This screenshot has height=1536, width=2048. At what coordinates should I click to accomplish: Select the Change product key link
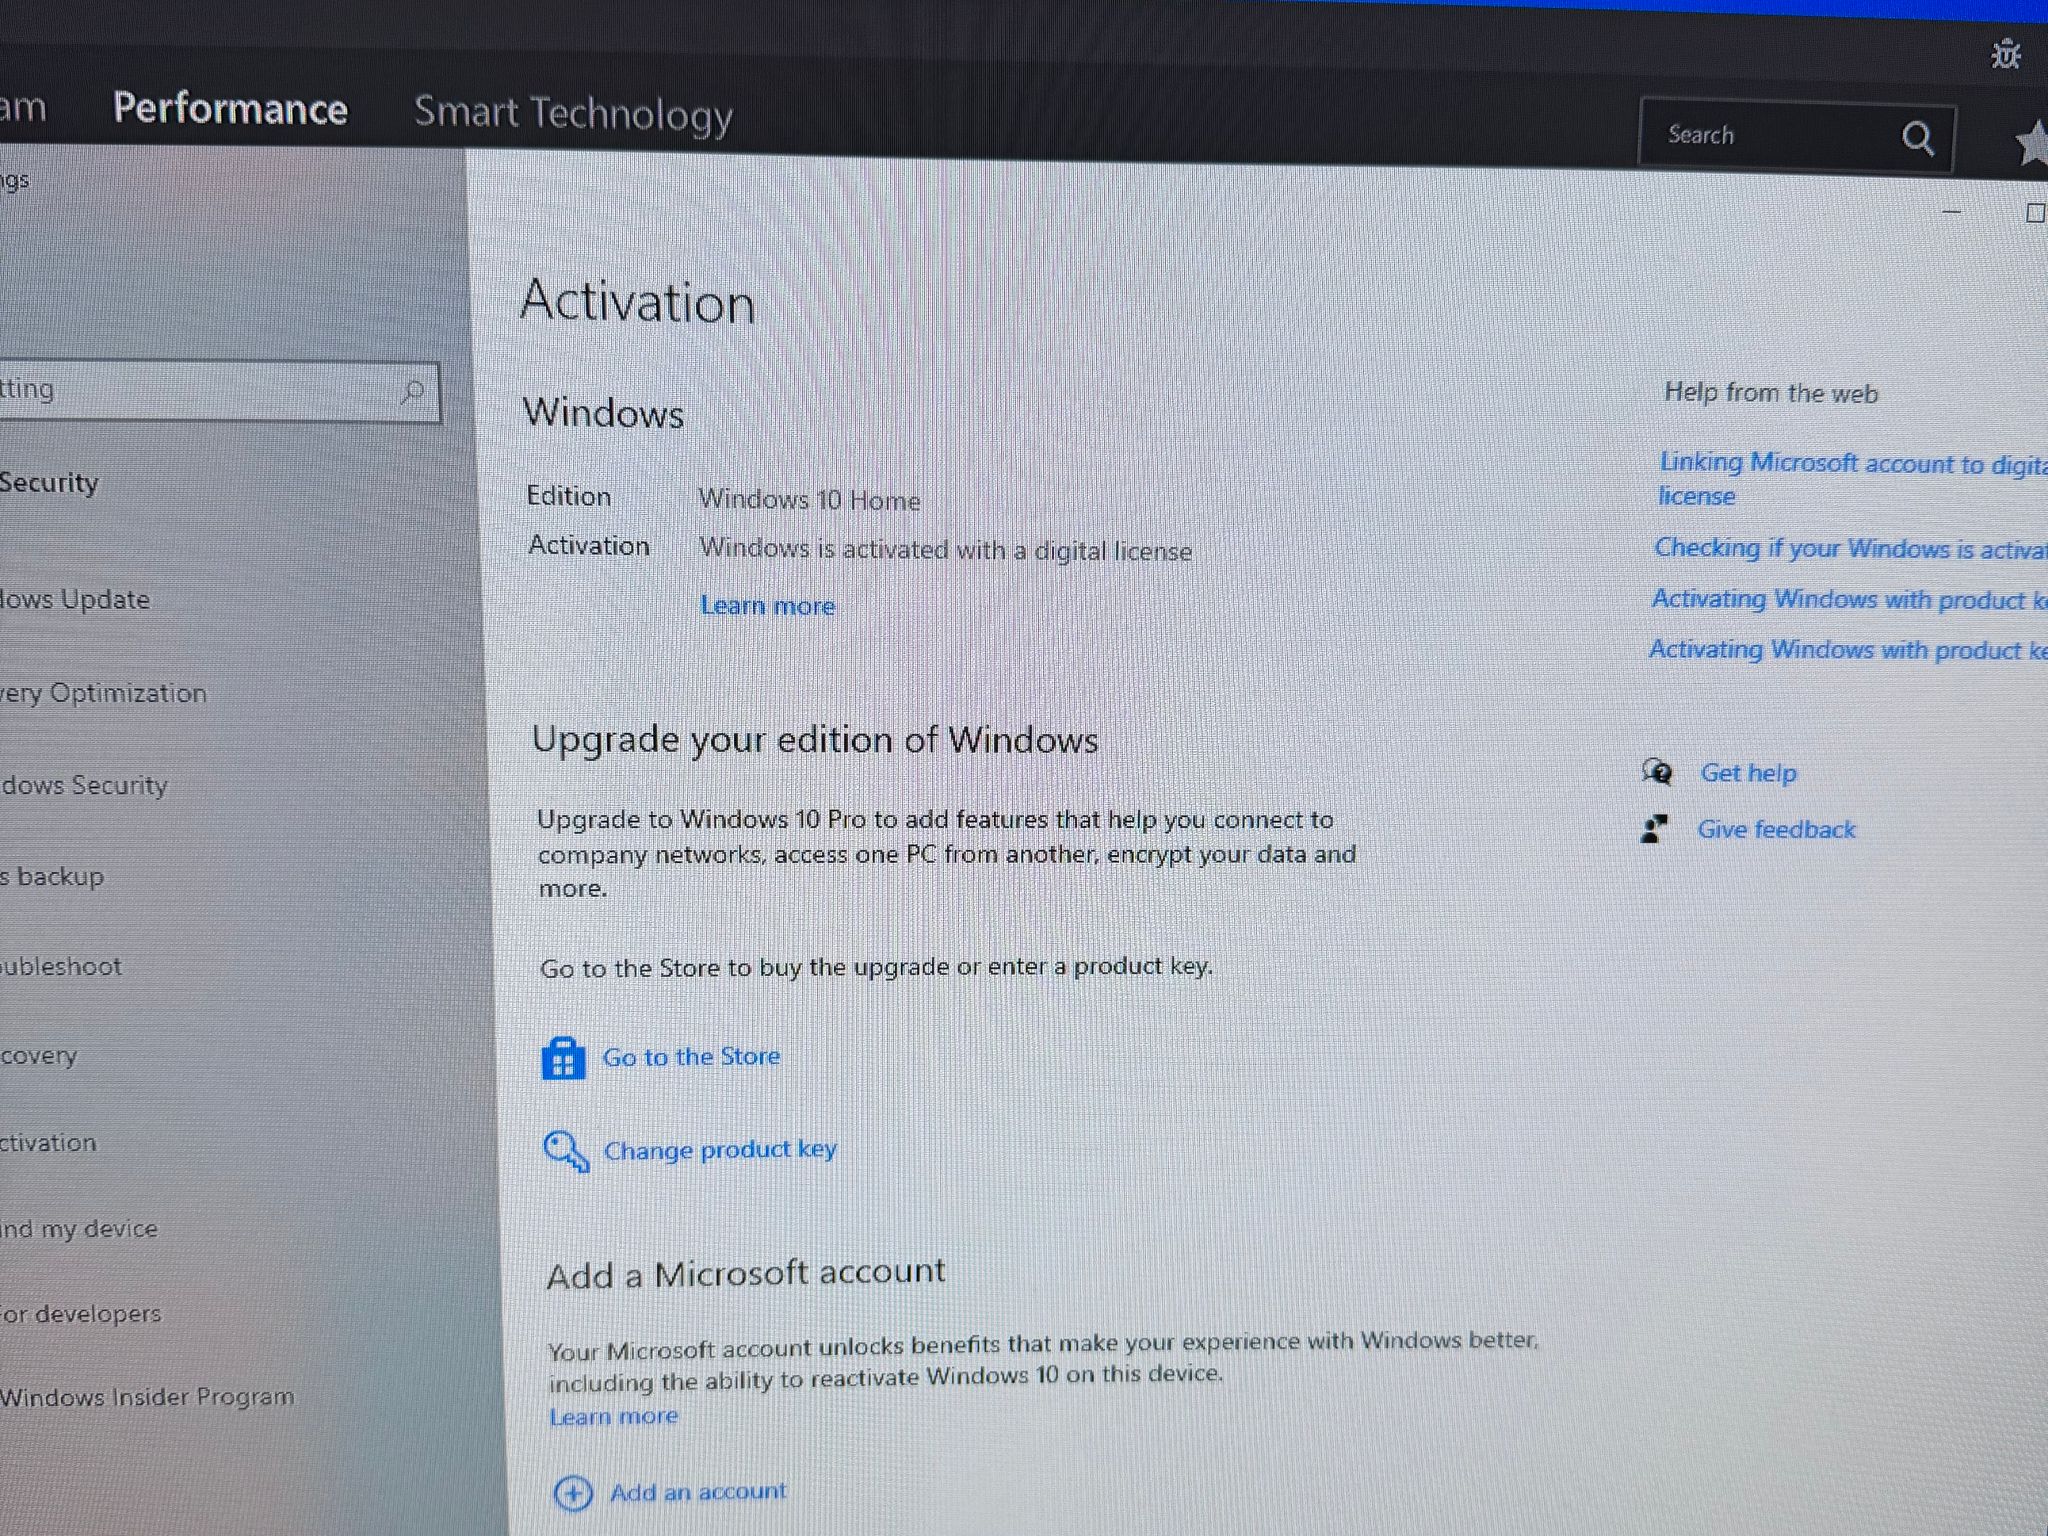(720, 1150)
